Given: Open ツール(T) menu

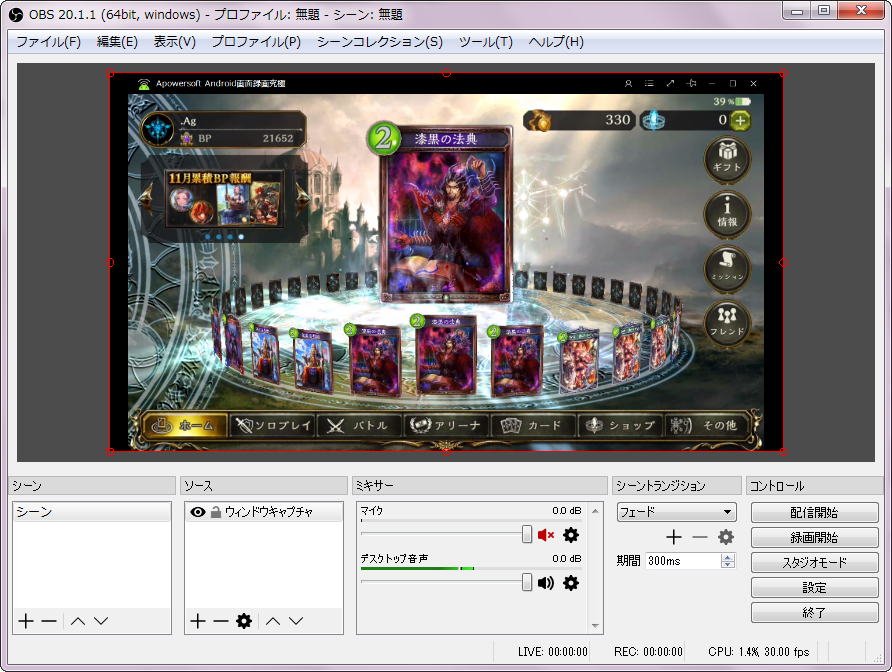Looking at the screenshot, I should pos(486,42).
